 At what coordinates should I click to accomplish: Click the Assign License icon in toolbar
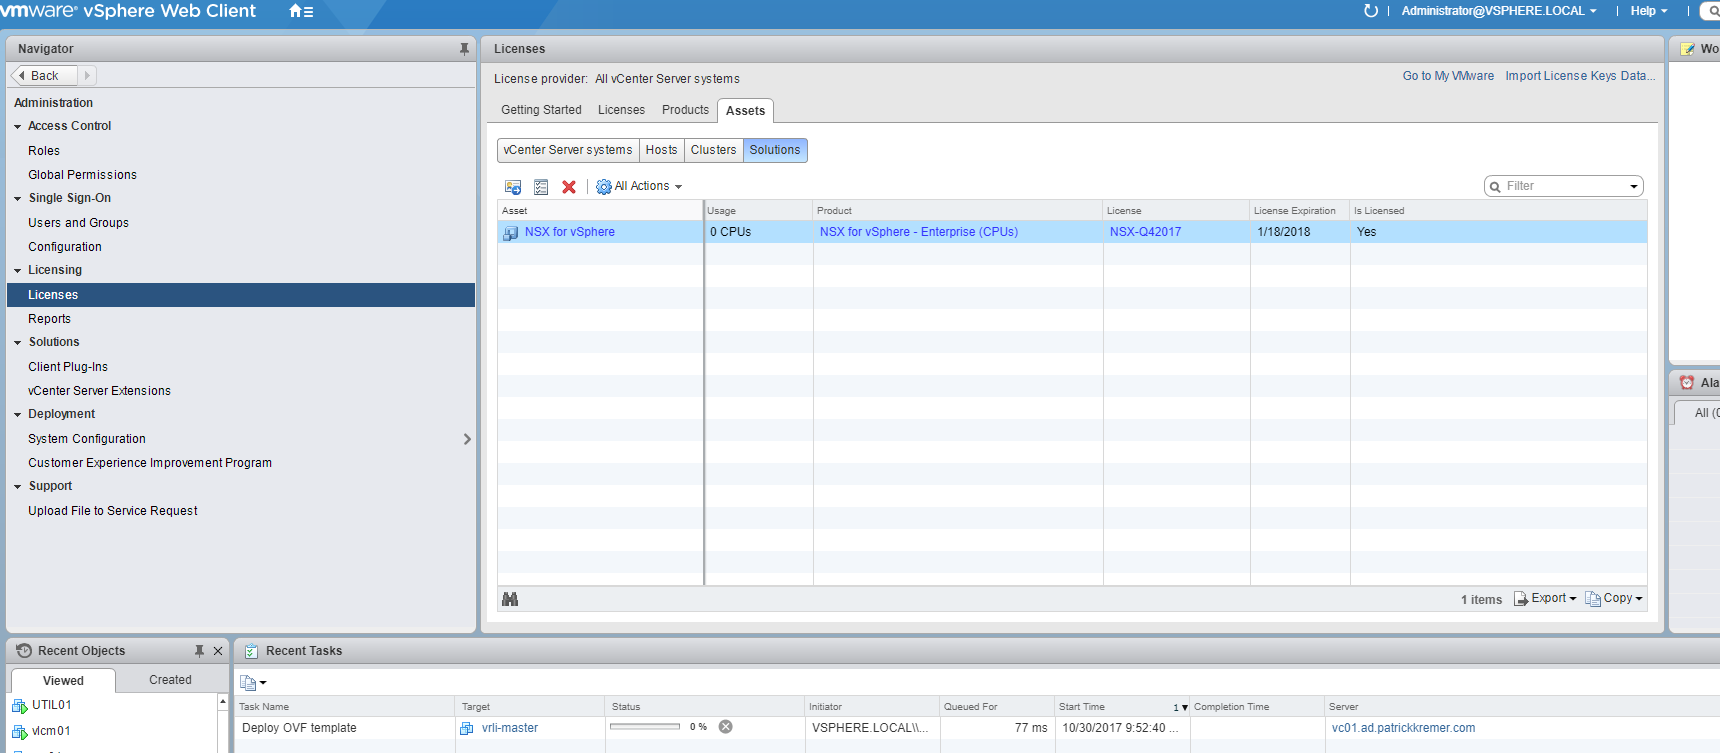[513, 187]
